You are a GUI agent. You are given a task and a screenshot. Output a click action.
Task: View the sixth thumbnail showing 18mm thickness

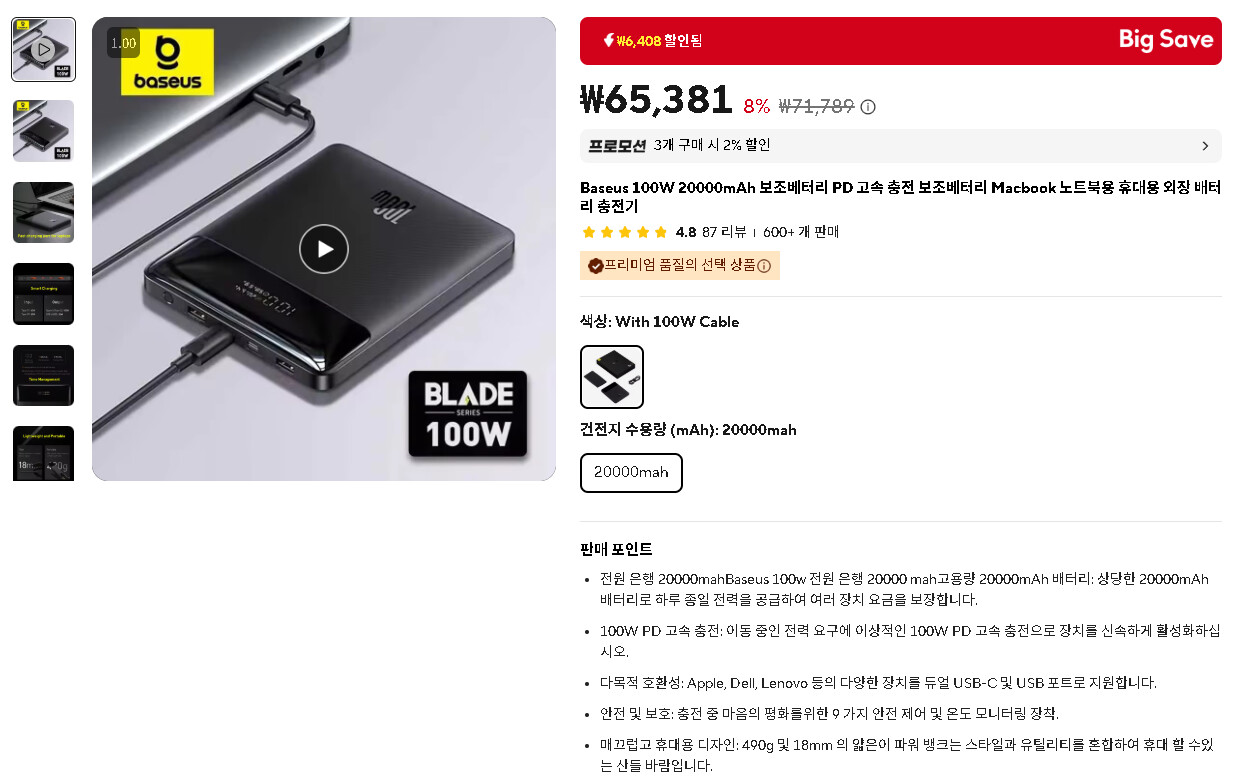click(x=43, y=454)
